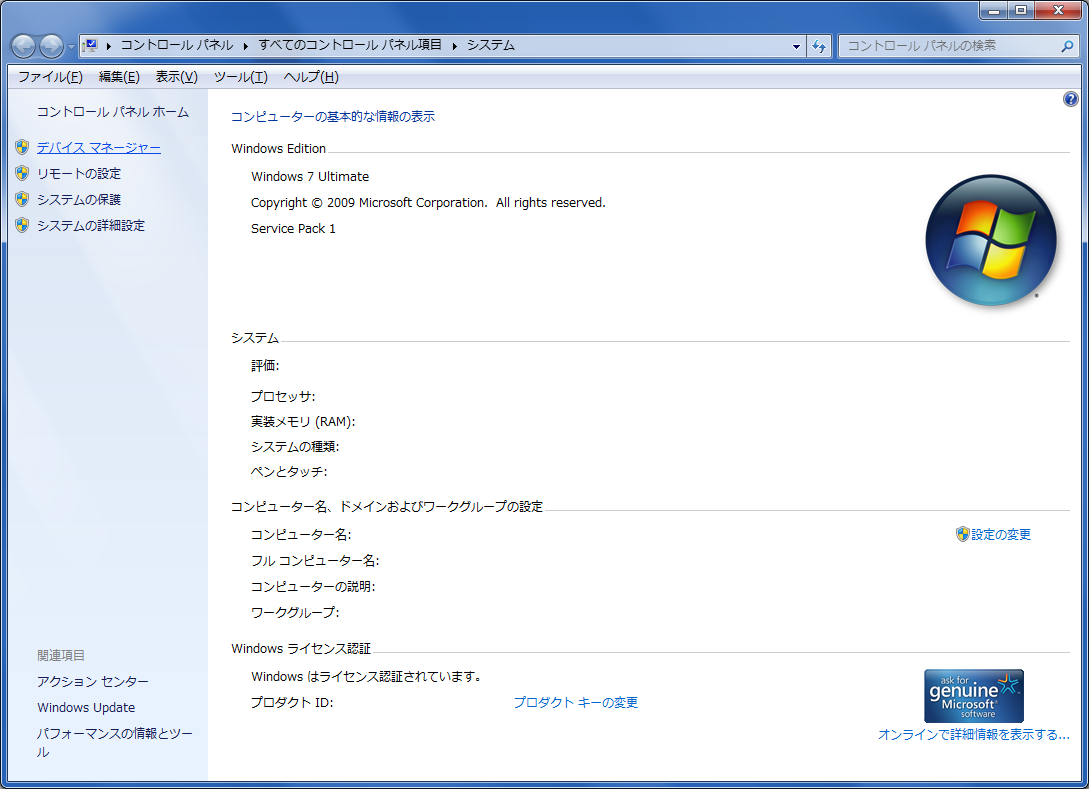Viewport: 1089px width, 789px height.
Task: Close the System window
Action: [1058, 10]
